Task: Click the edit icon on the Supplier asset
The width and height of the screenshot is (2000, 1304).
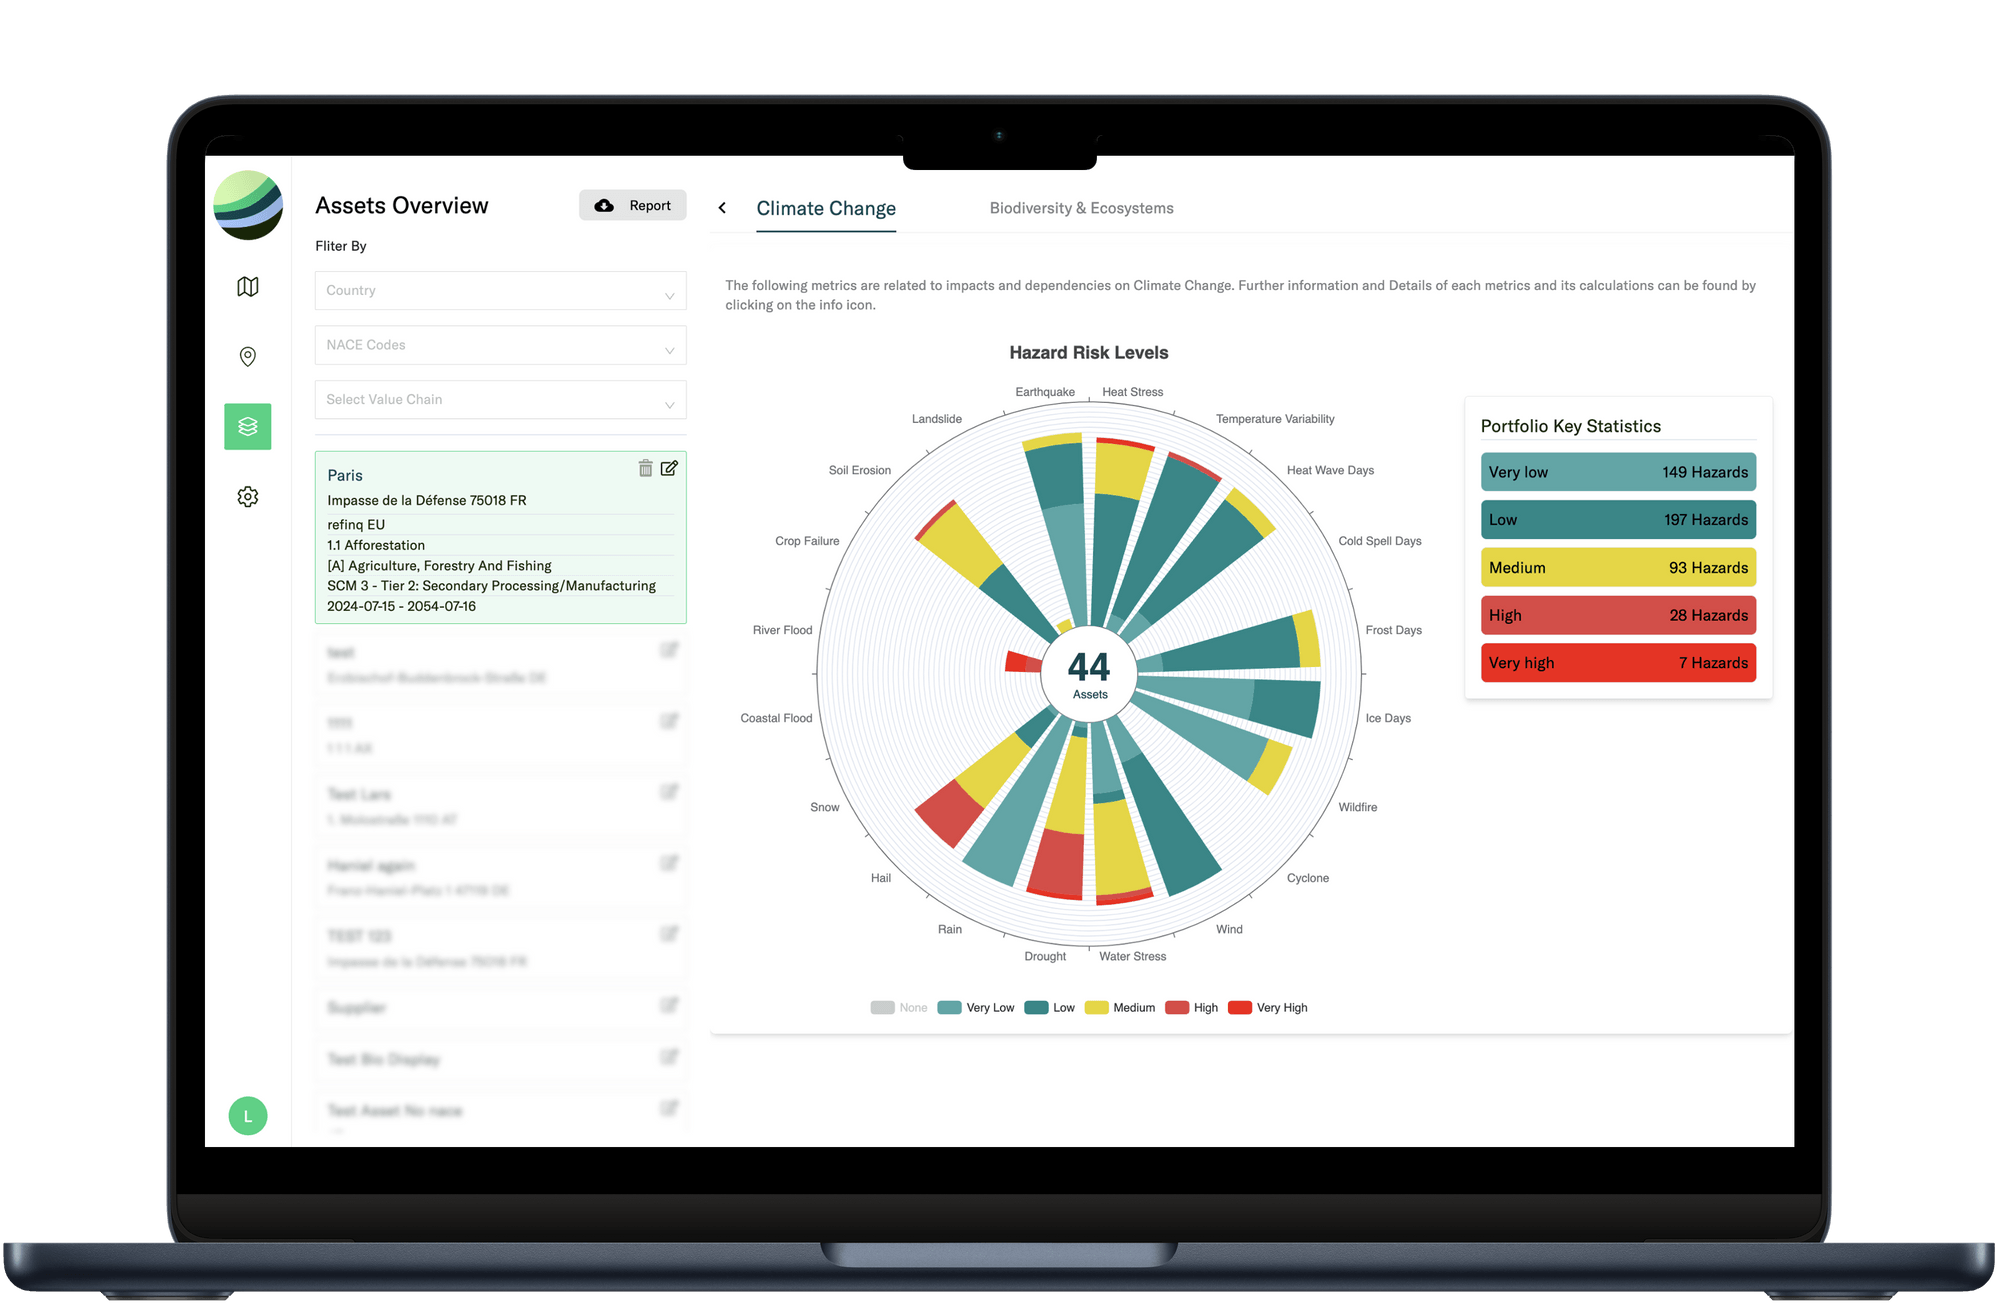Action: click(669, 1005)
